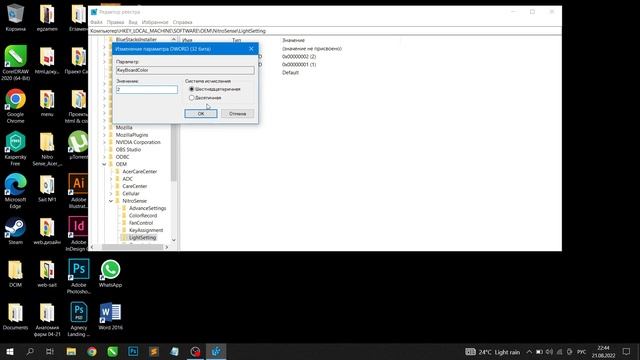Click Отмена to cancel the DWORD dialog

coord(238,113)
